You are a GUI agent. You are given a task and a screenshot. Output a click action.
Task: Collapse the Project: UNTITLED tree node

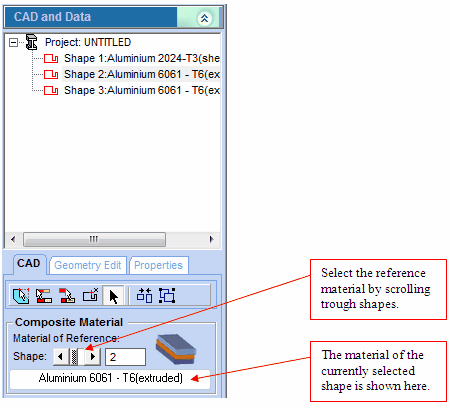(x=13, y=42)
